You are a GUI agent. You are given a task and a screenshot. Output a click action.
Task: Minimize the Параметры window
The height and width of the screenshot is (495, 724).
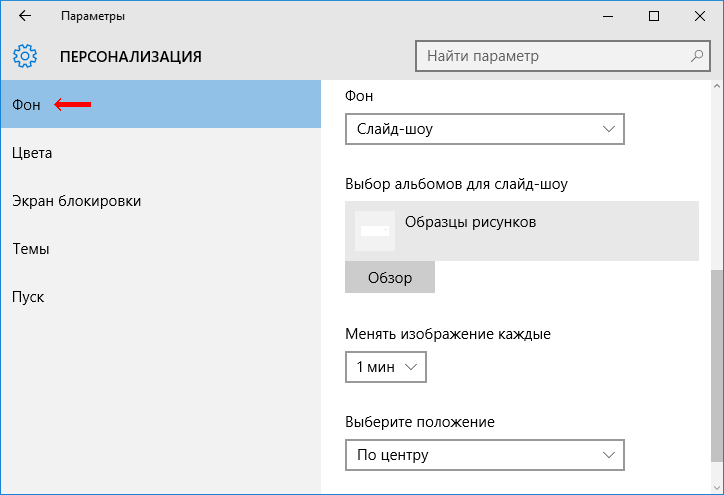click(x=608, y=16)
